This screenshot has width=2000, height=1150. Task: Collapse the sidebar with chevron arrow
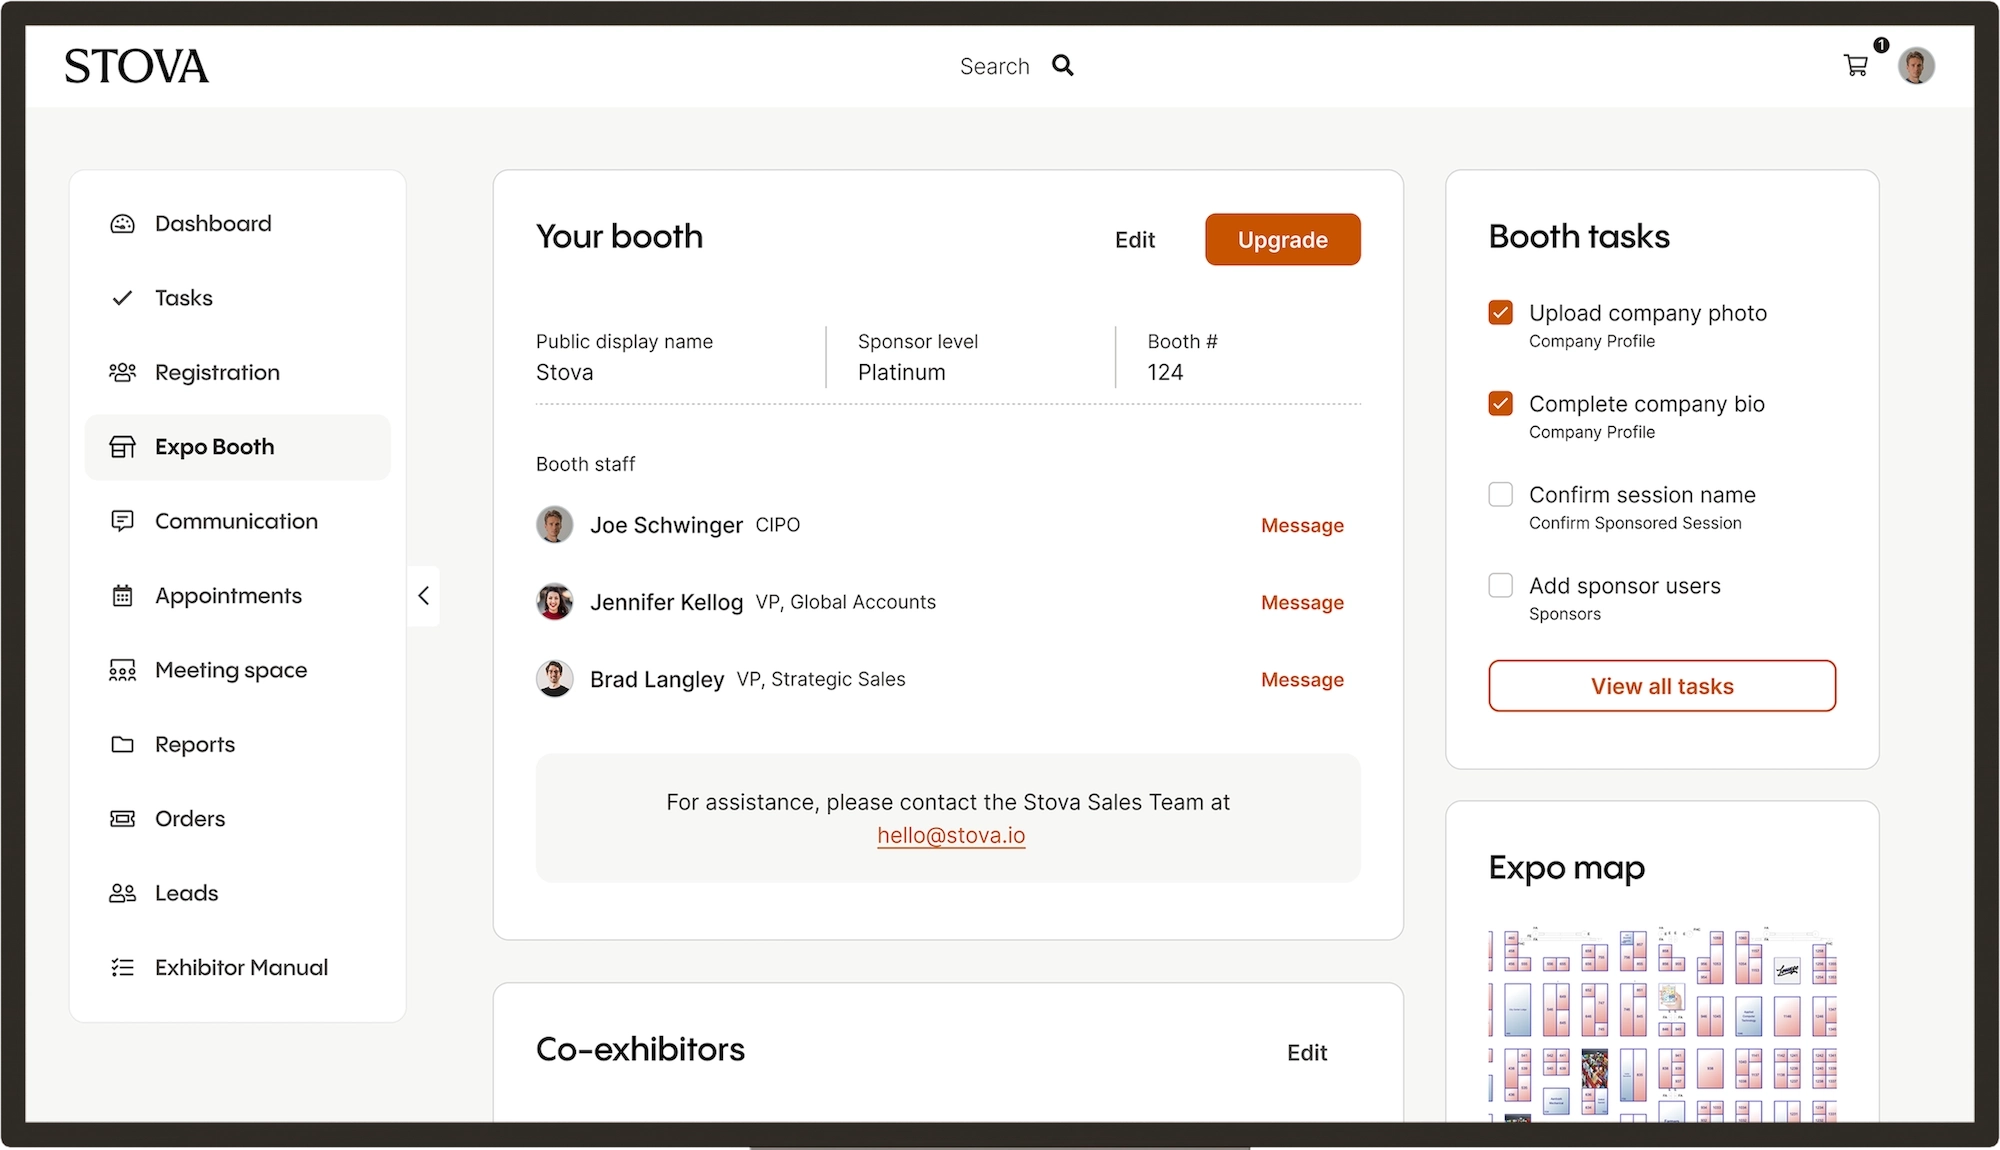424,596
